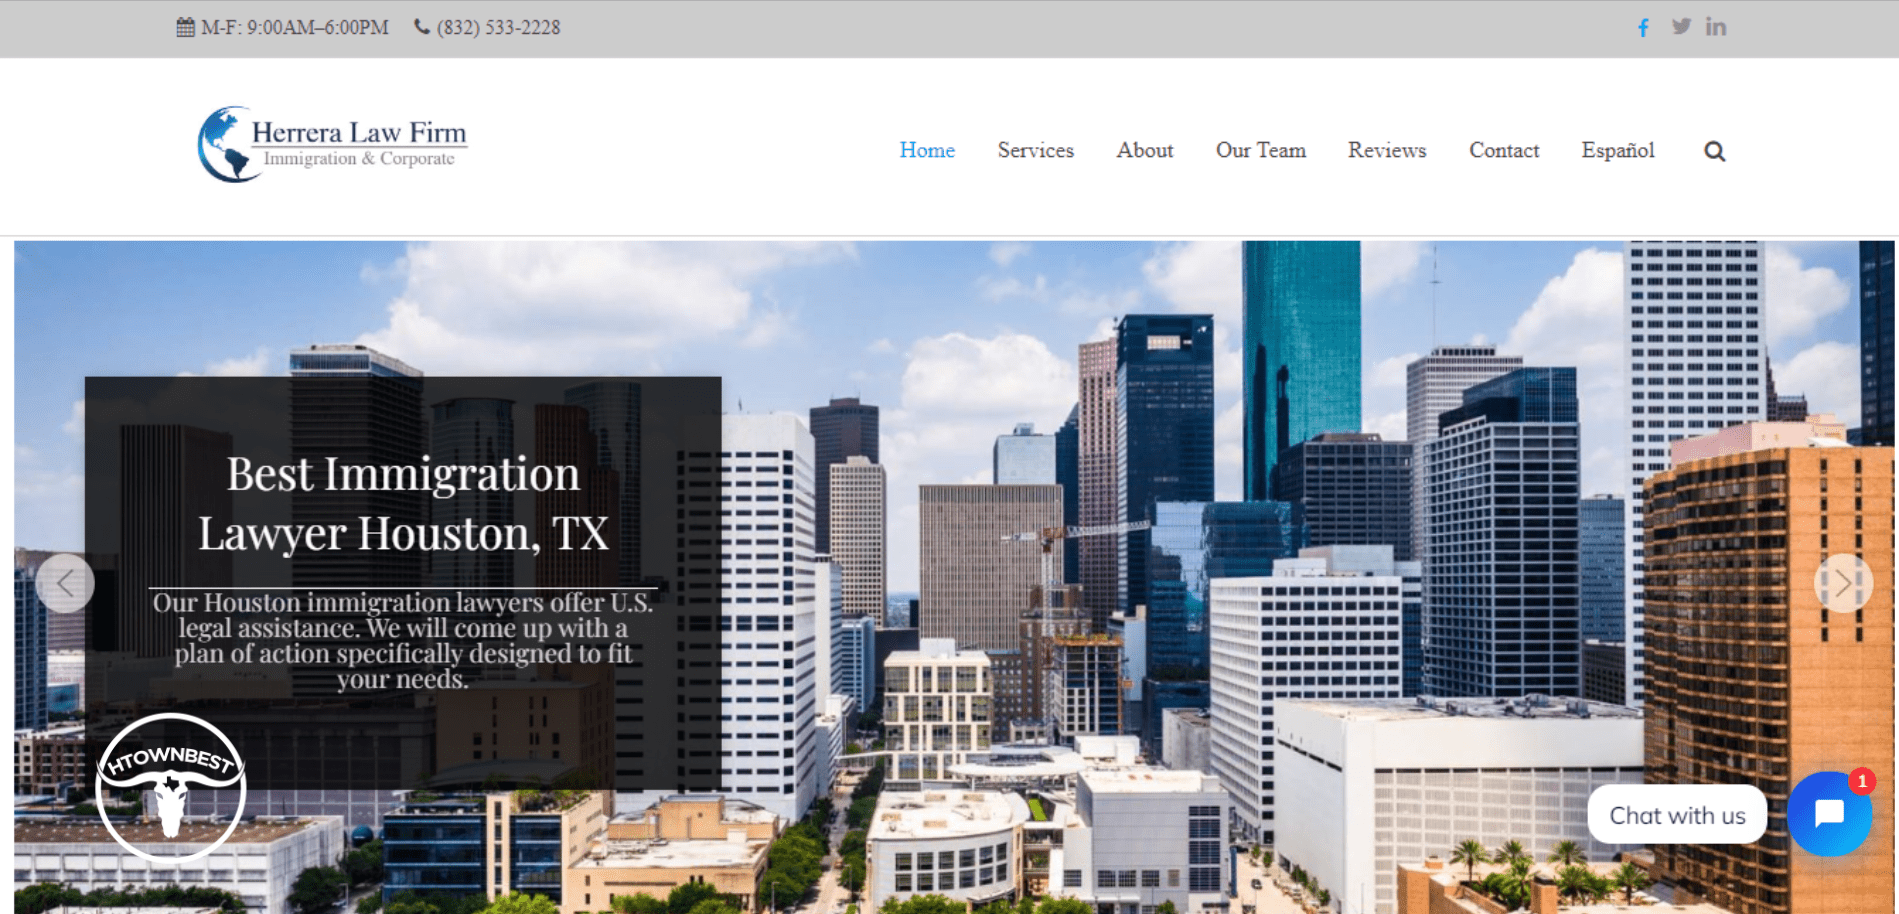Screen dimensions: 1899x914
Task: Open the LinkedIn social icon
Action: tap(1716, 27)
